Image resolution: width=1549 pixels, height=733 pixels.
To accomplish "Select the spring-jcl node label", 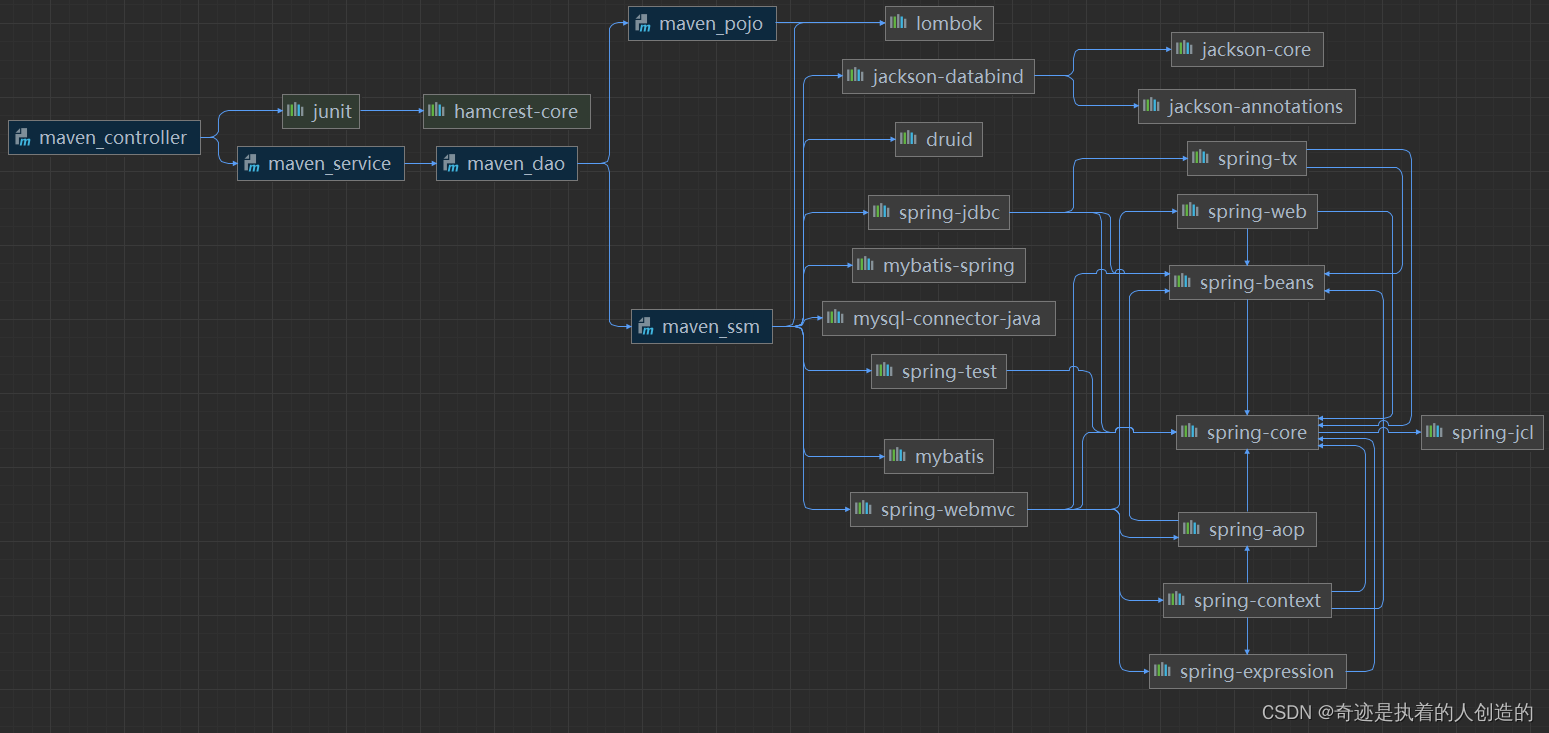I will (x=1492, y=432).
